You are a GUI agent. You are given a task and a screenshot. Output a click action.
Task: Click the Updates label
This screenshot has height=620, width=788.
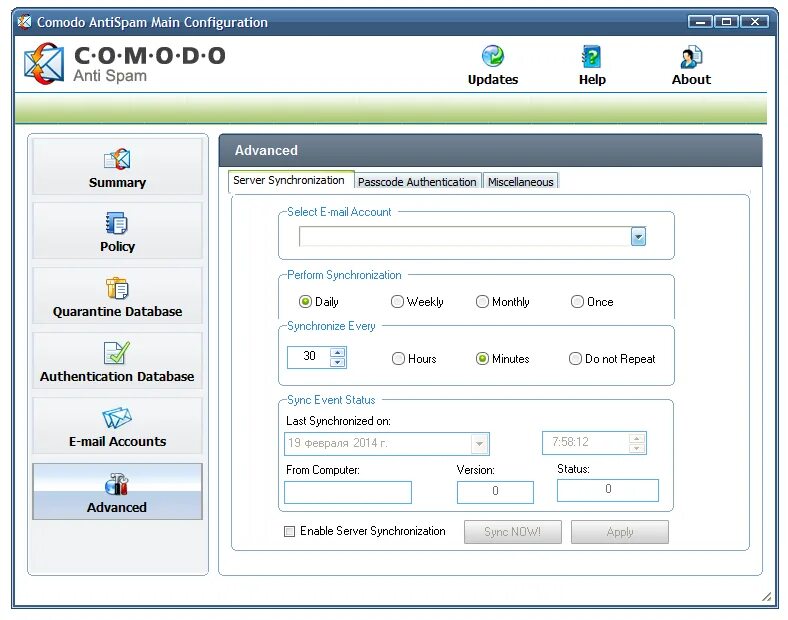point(492,79)
